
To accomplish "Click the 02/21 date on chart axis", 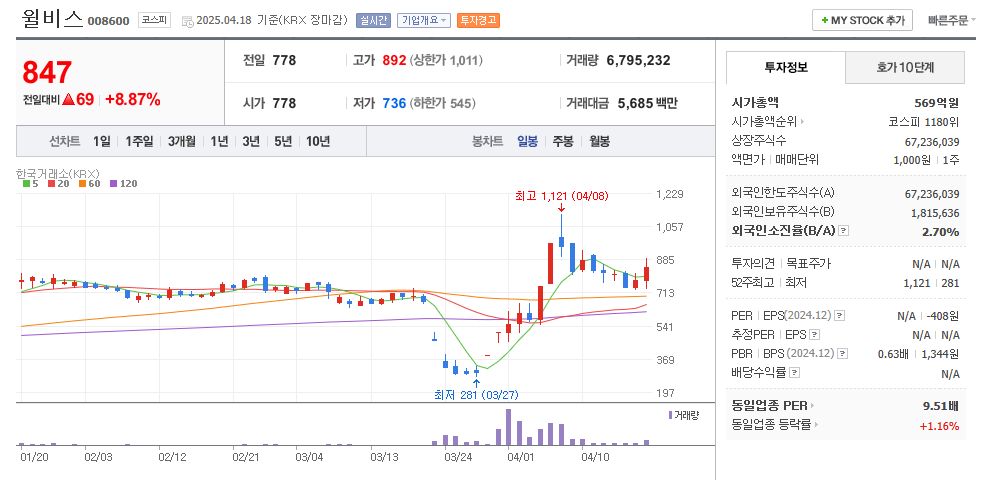I will coord(247,456).
